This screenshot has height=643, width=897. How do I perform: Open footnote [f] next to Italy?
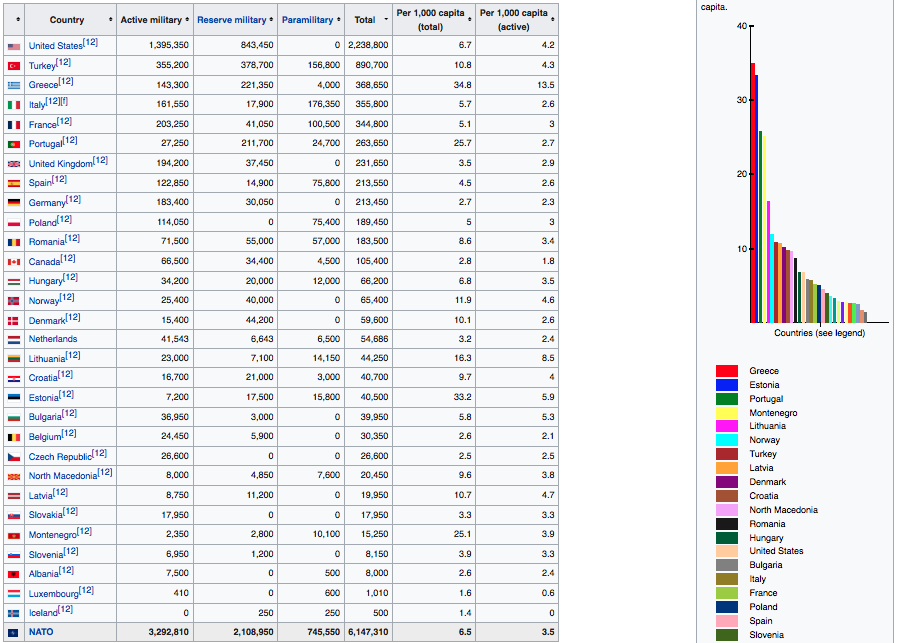64,101
